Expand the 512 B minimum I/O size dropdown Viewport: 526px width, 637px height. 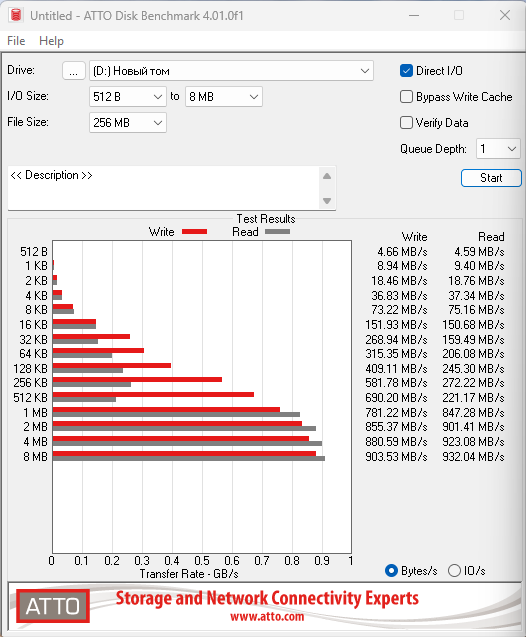(x=128, y=97)
